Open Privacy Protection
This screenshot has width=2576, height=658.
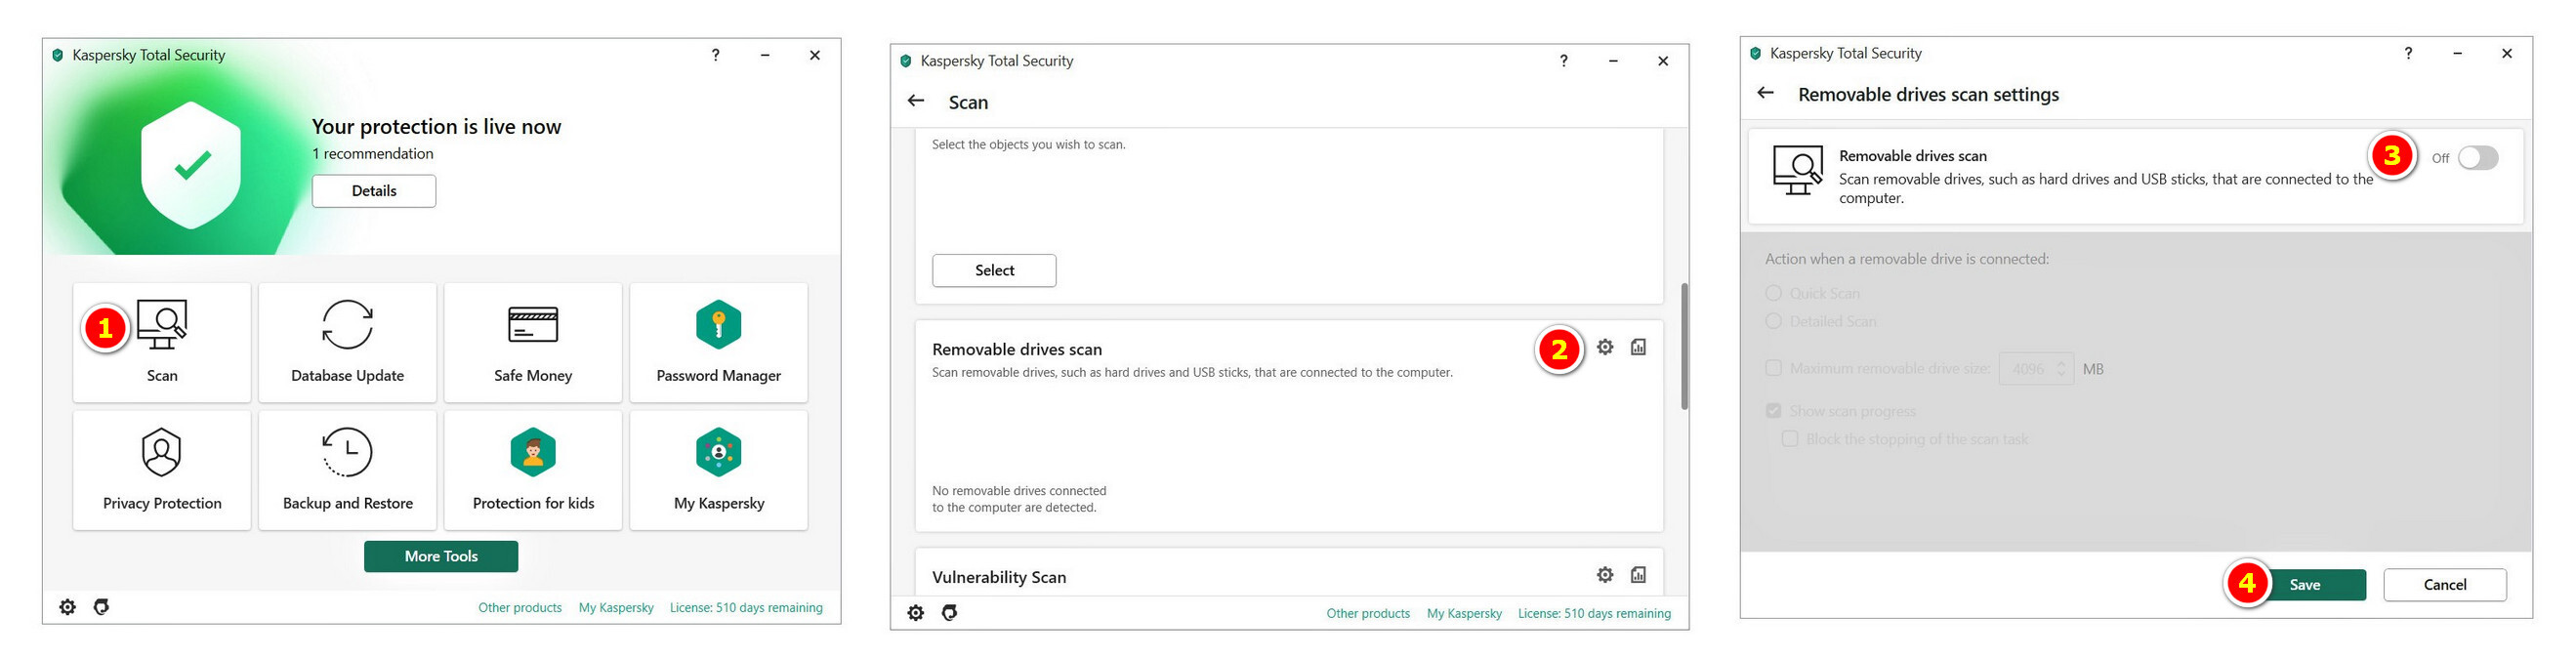point(162,469)
